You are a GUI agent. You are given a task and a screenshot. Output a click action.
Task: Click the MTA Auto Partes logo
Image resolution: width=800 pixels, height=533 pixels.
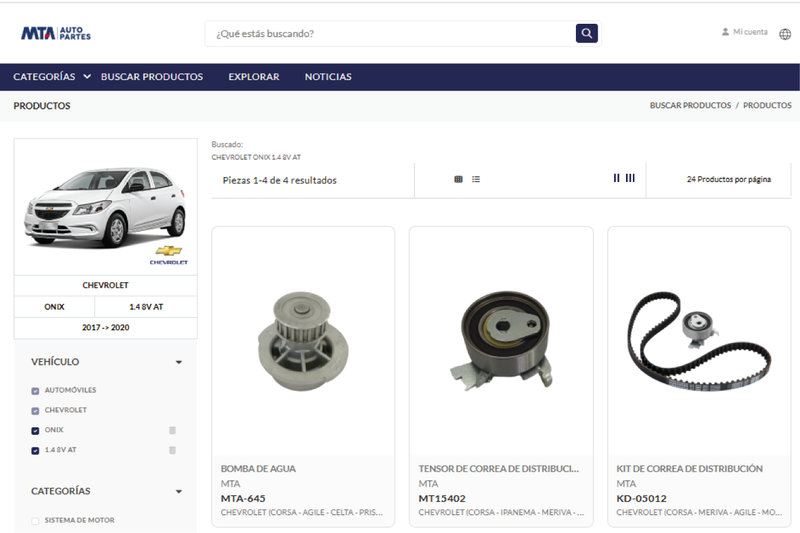pyautogui.click(x=56, y=33)
